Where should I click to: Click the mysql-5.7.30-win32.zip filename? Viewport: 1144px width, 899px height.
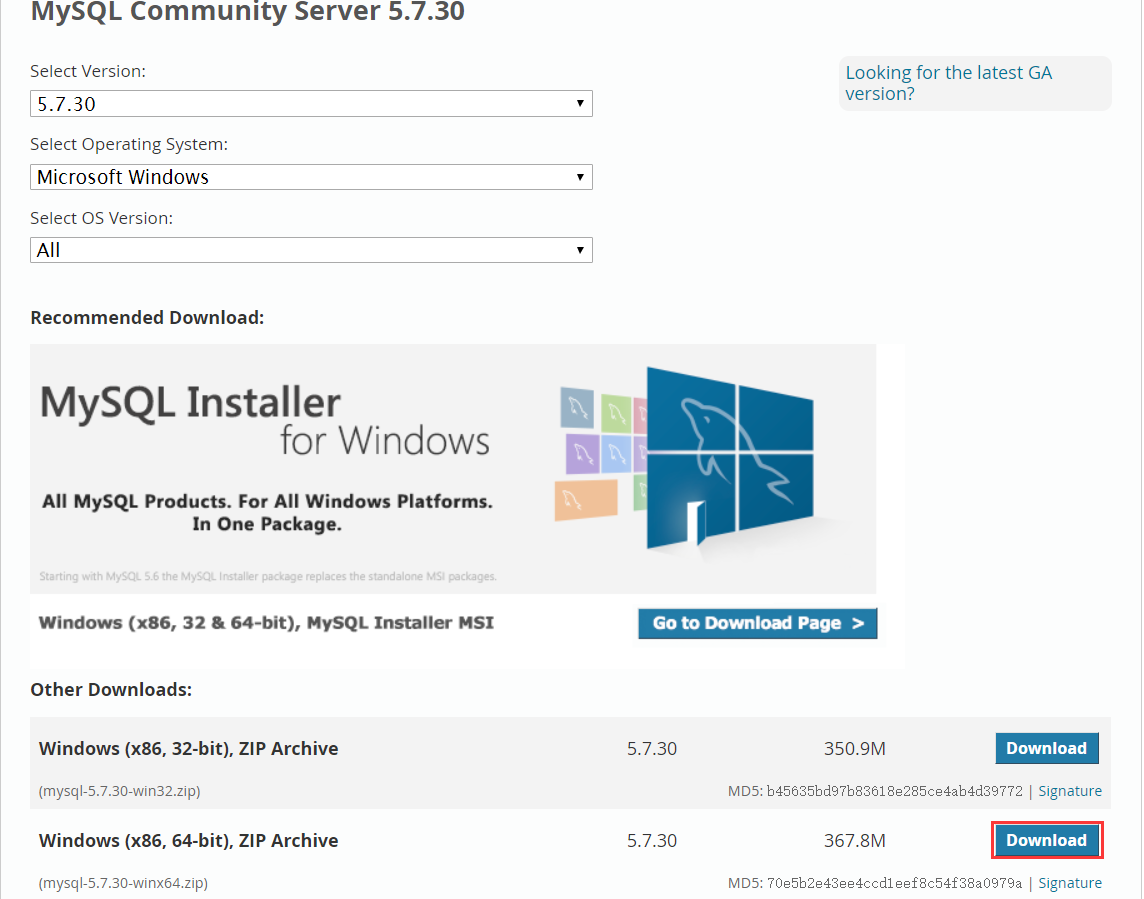click(x=121, y=790)
